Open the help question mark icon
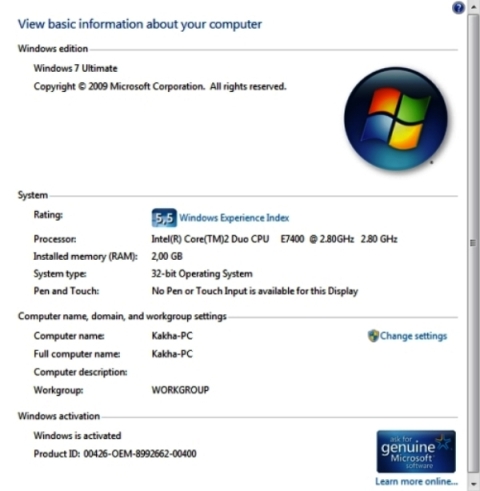 [458, 7]
